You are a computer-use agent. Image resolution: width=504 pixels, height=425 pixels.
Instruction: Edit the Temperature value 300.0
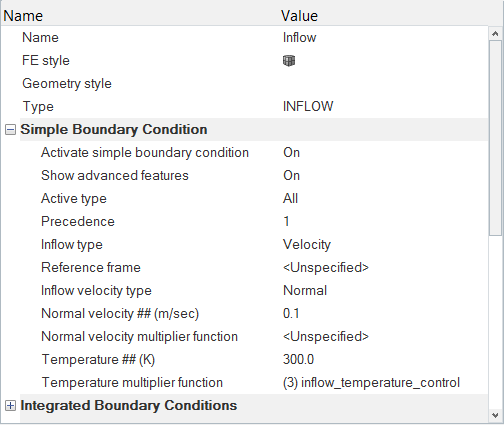[x=298, y=360]
